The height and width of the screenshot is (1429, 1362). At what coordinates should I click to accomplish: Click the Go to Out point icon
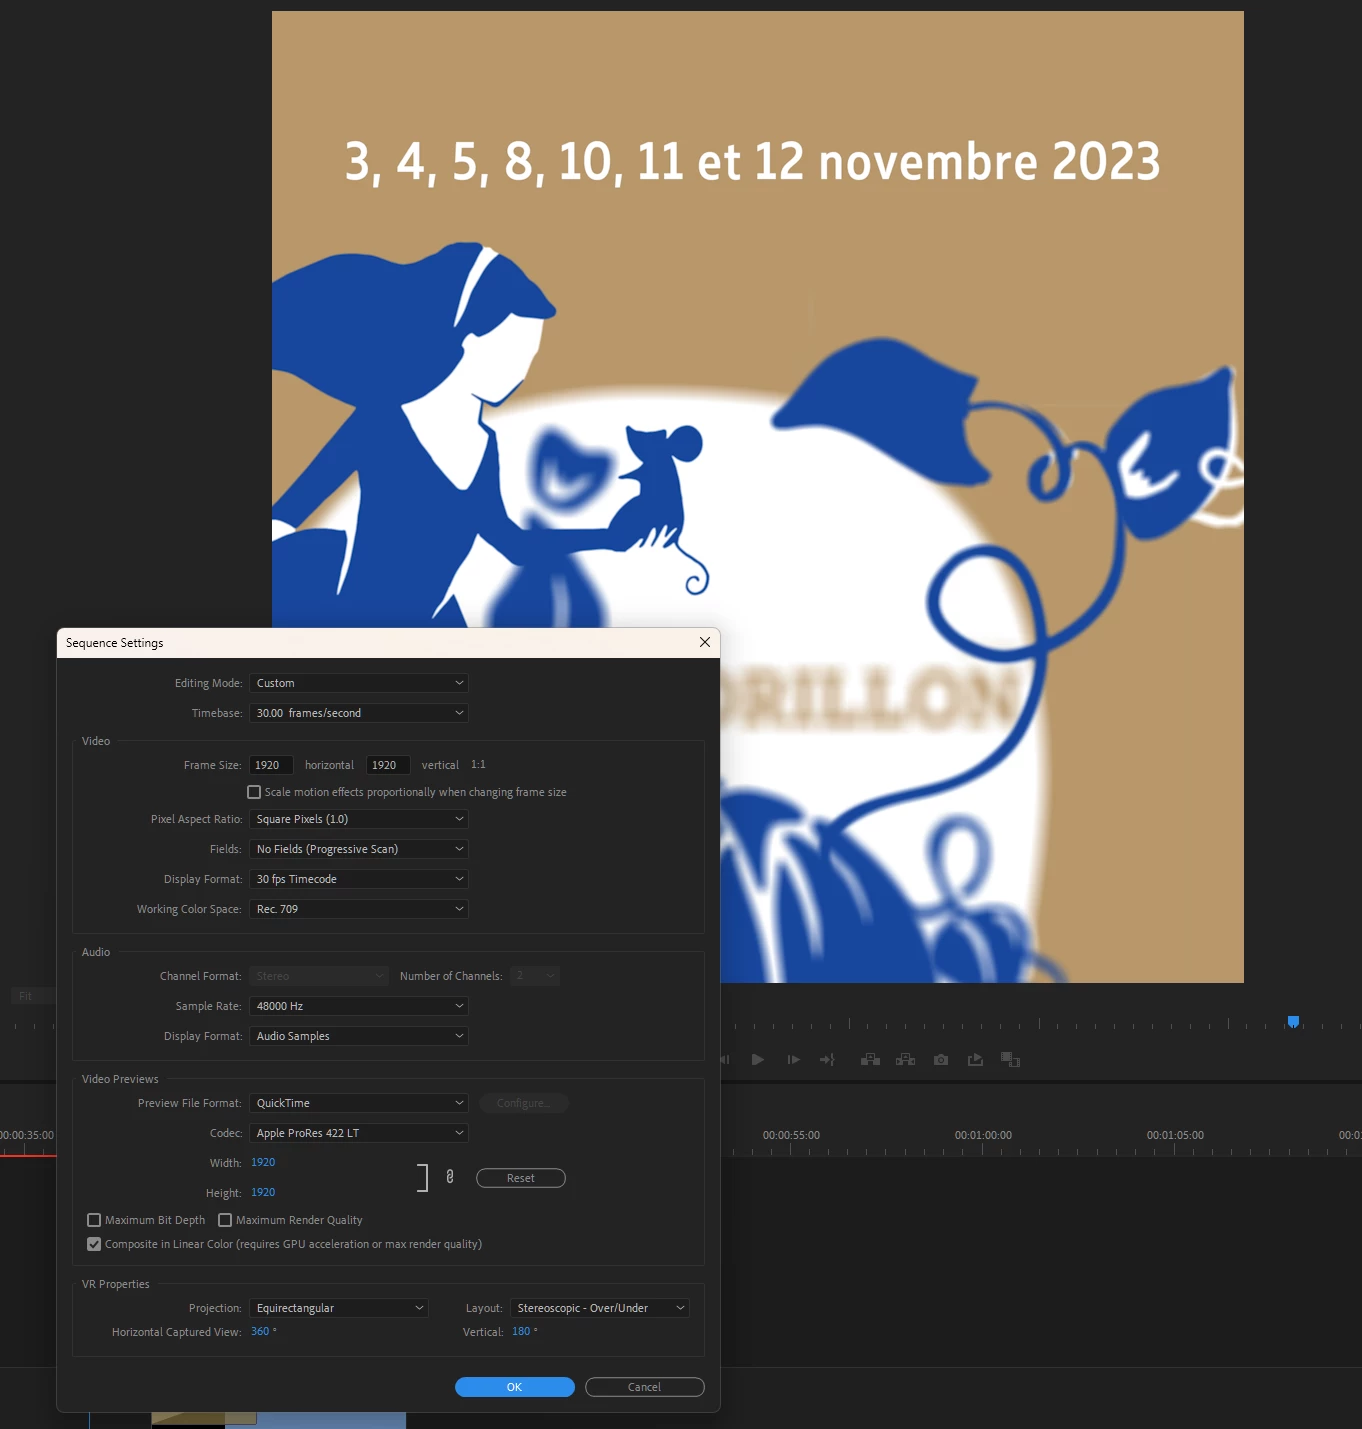[827, 1059]
